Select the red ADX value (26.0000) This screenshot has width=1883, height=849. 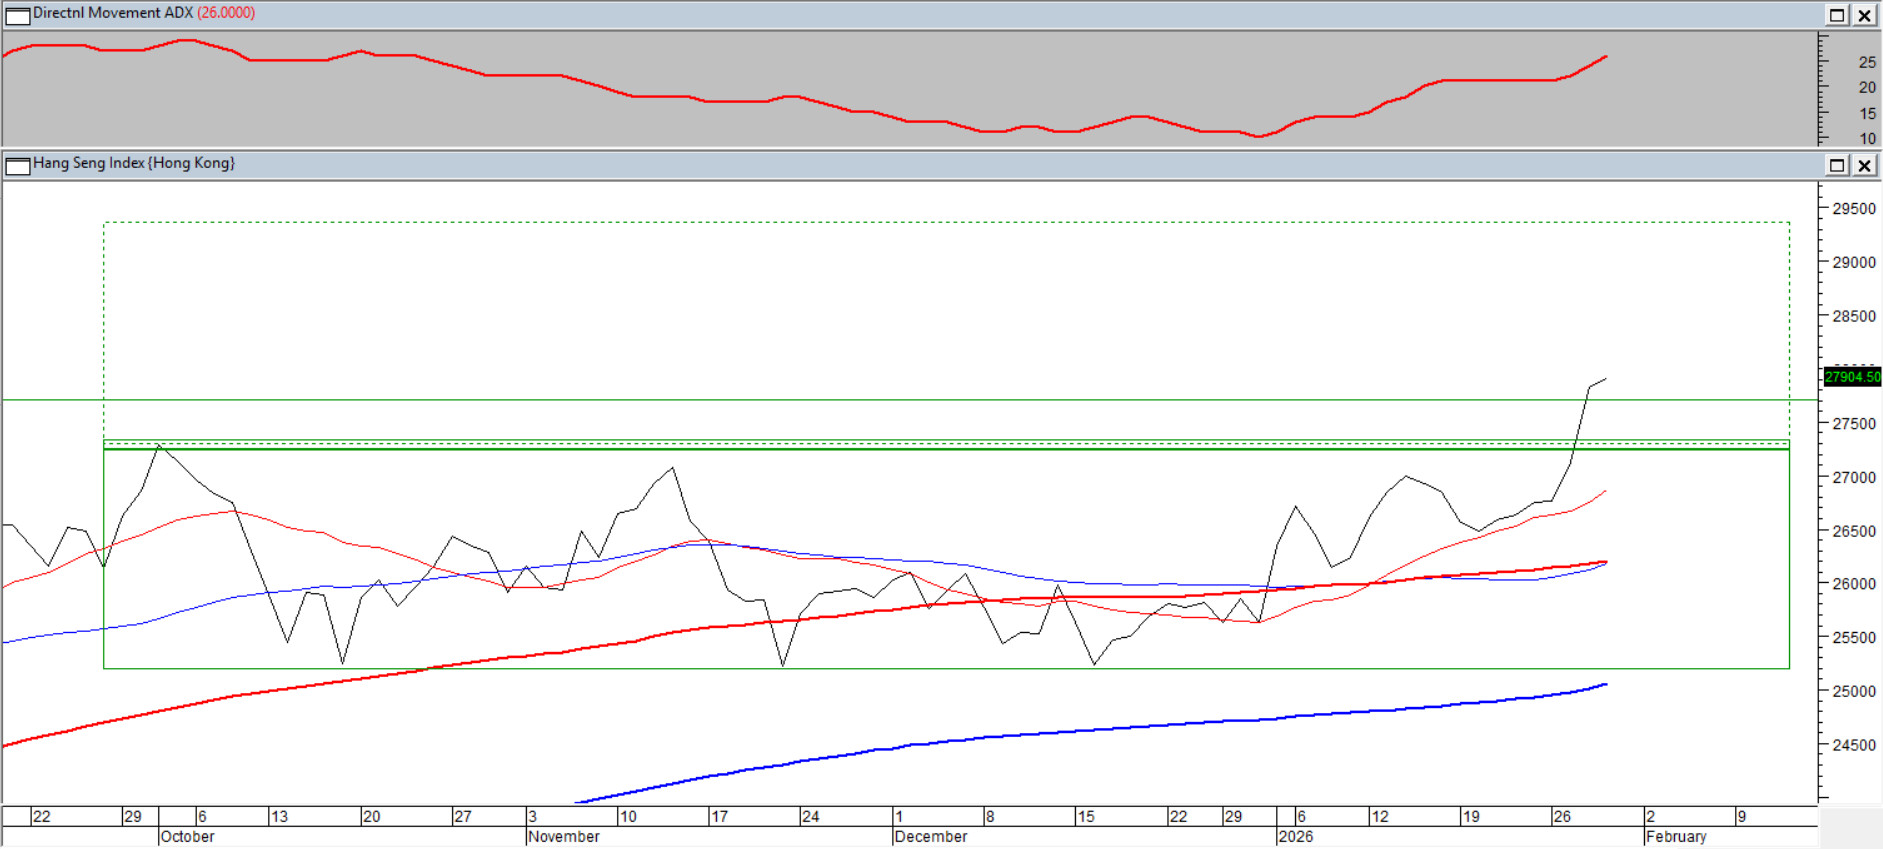pos(226,13)
